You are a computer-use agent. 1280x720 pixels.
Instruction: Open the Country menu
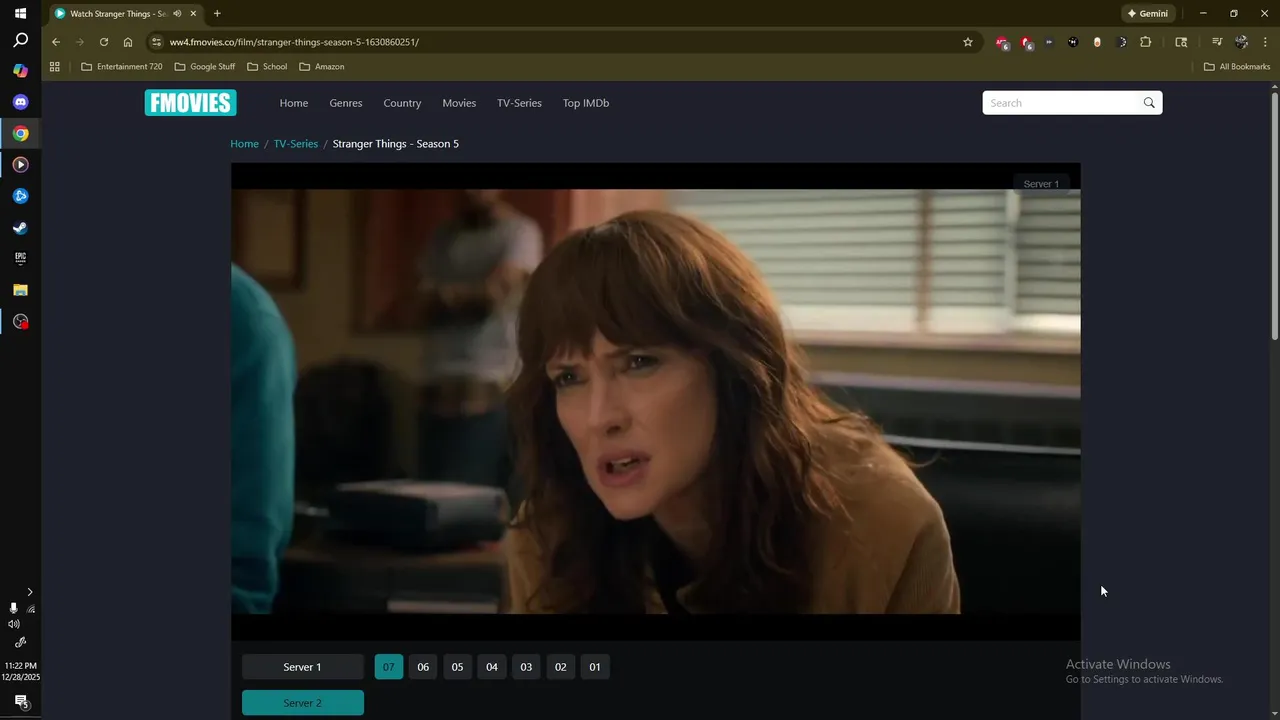click(402, 103)
